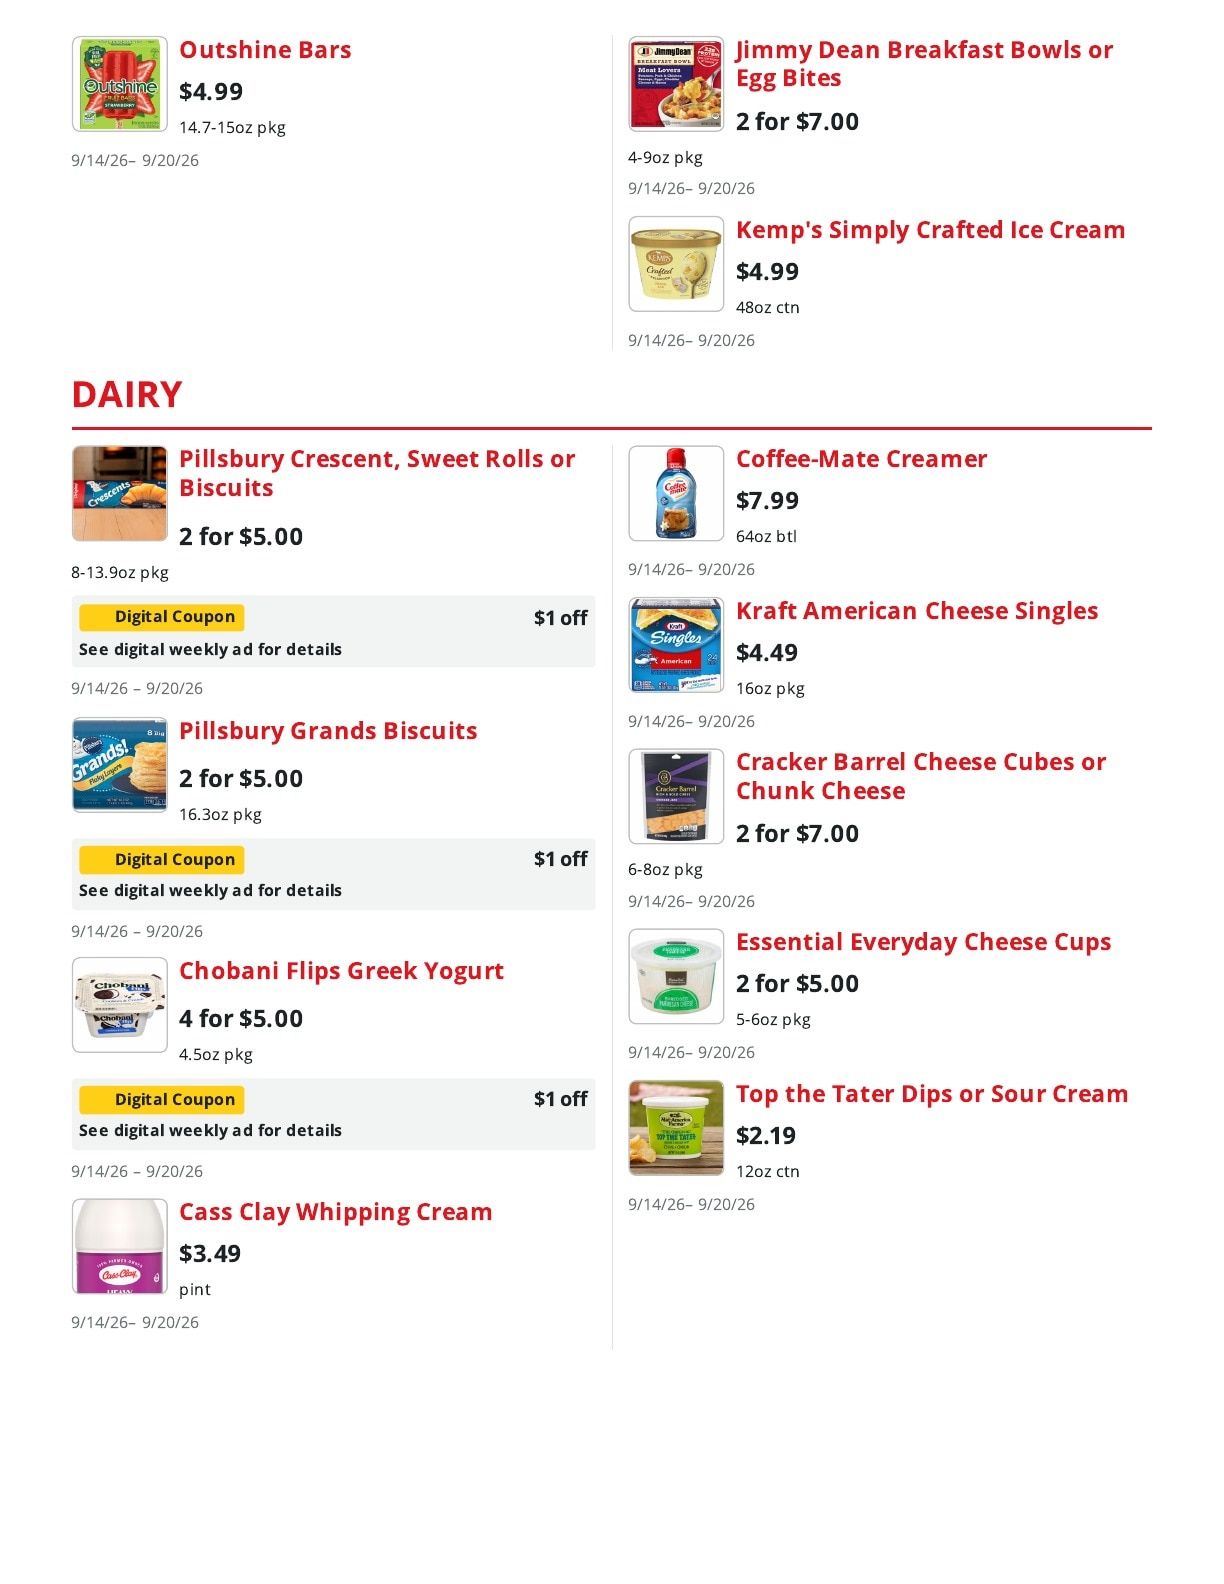
Task: Open the Pillsbury Crescents product photo
Action: point(119,493)
